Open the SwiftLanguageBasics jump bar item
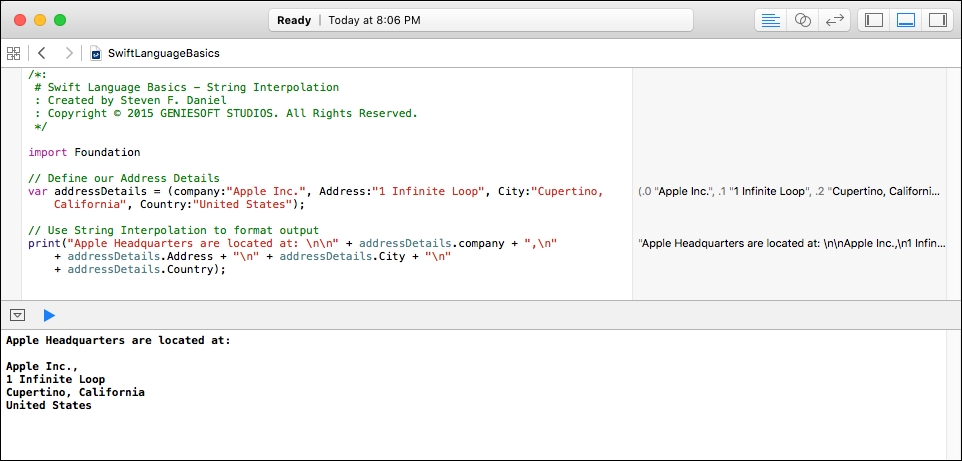The height and width of the screenshot is (461, 962). pyautogui.click(x=163, y=53)
